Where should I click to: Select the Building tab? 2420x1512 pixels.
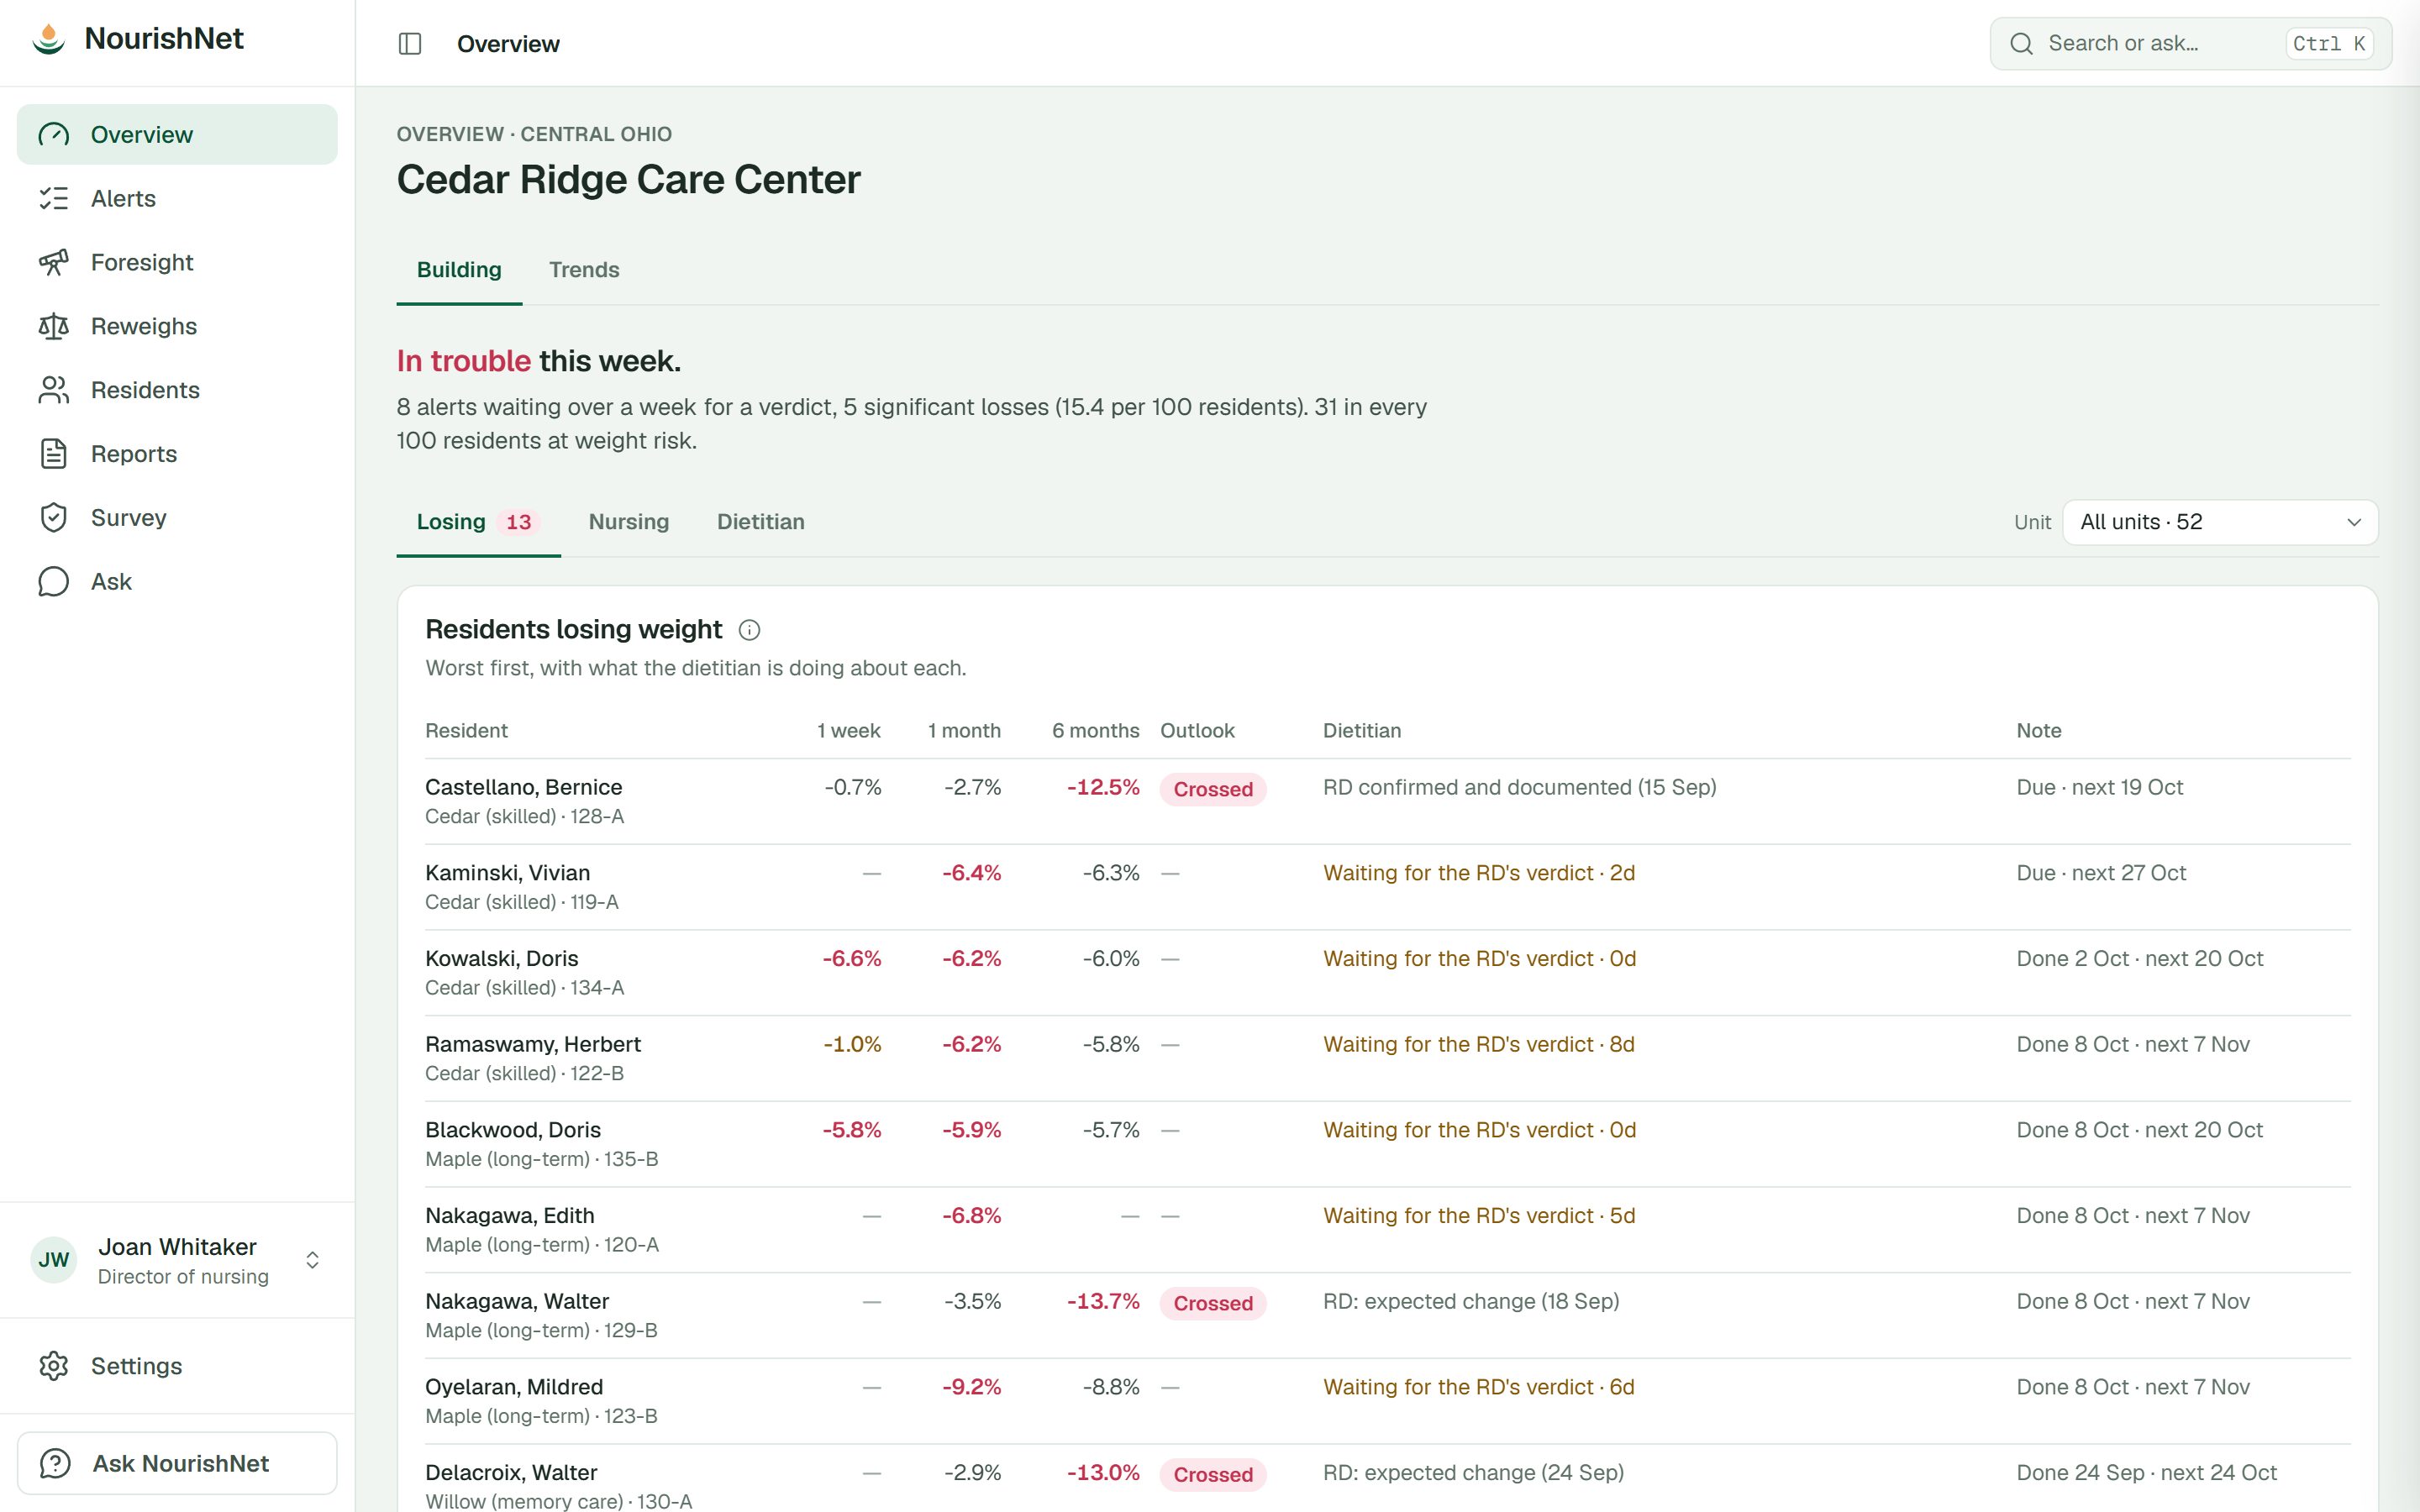459,270
